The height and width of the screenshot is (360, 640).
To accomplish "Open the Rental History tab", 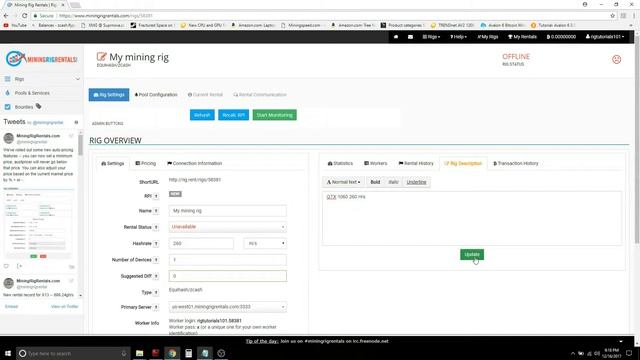I will [x=416, y=163].
